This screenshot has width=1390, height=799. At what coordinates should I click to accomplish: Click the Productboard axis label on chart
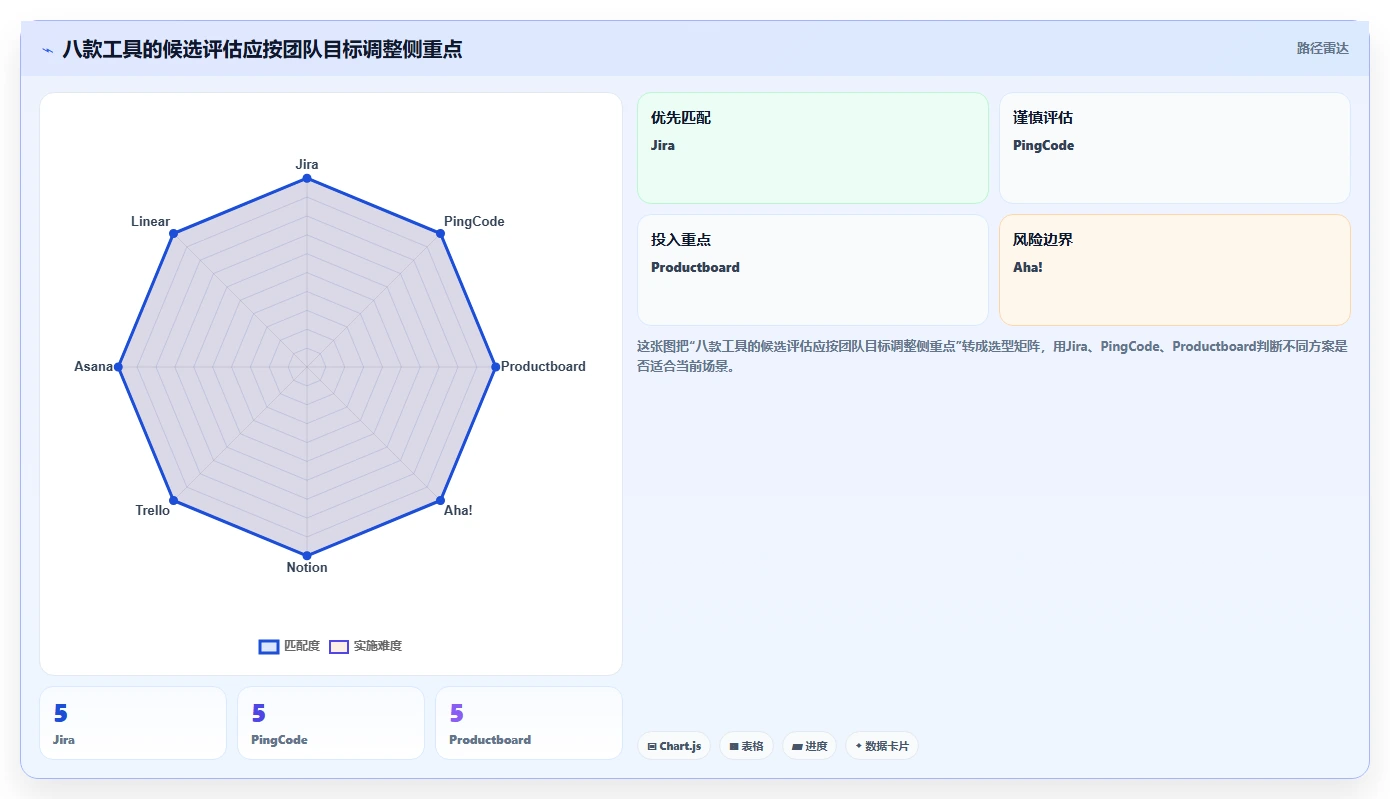543,366
